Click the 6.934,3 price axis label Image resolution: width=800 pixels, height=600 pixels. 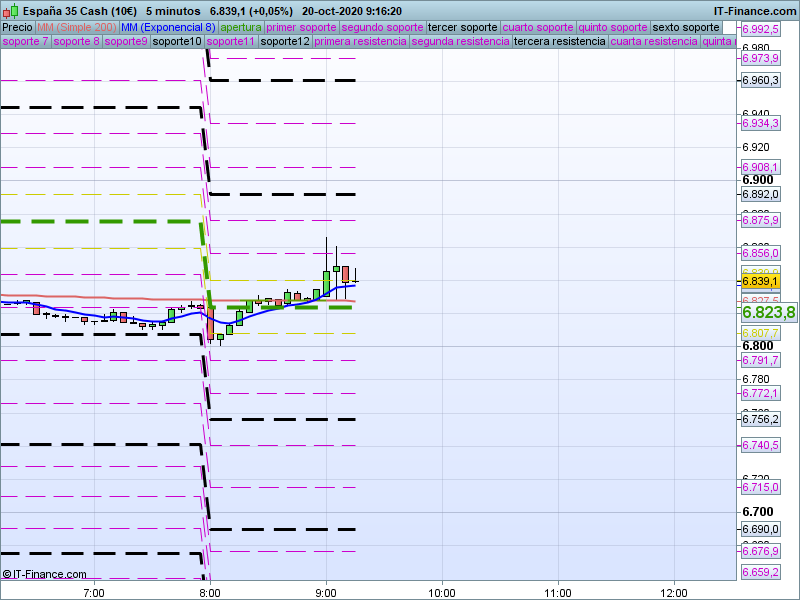[760, 123]
